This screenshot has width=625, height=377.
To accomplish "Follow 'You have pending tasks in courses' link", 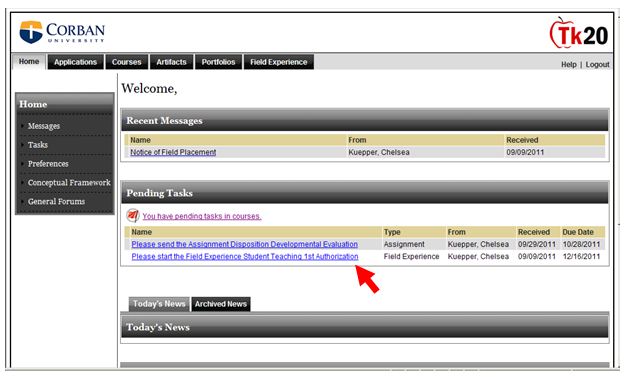I will click(202, 216).
